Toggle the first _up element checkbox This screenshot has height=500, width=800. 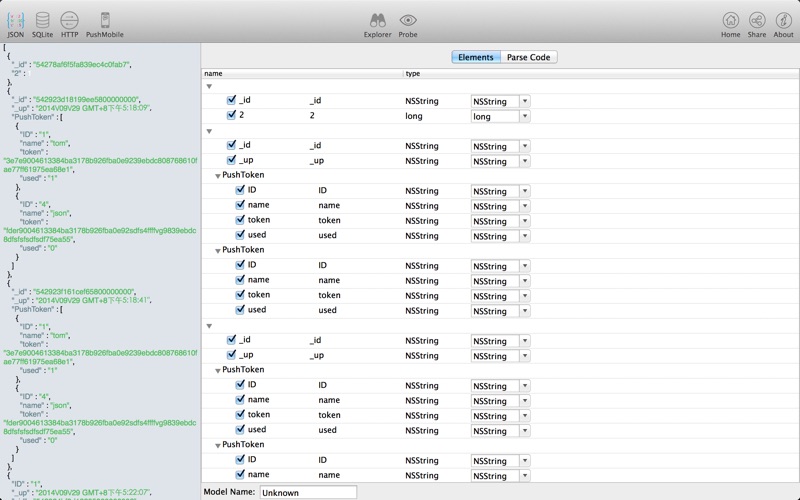coord(232,160)
